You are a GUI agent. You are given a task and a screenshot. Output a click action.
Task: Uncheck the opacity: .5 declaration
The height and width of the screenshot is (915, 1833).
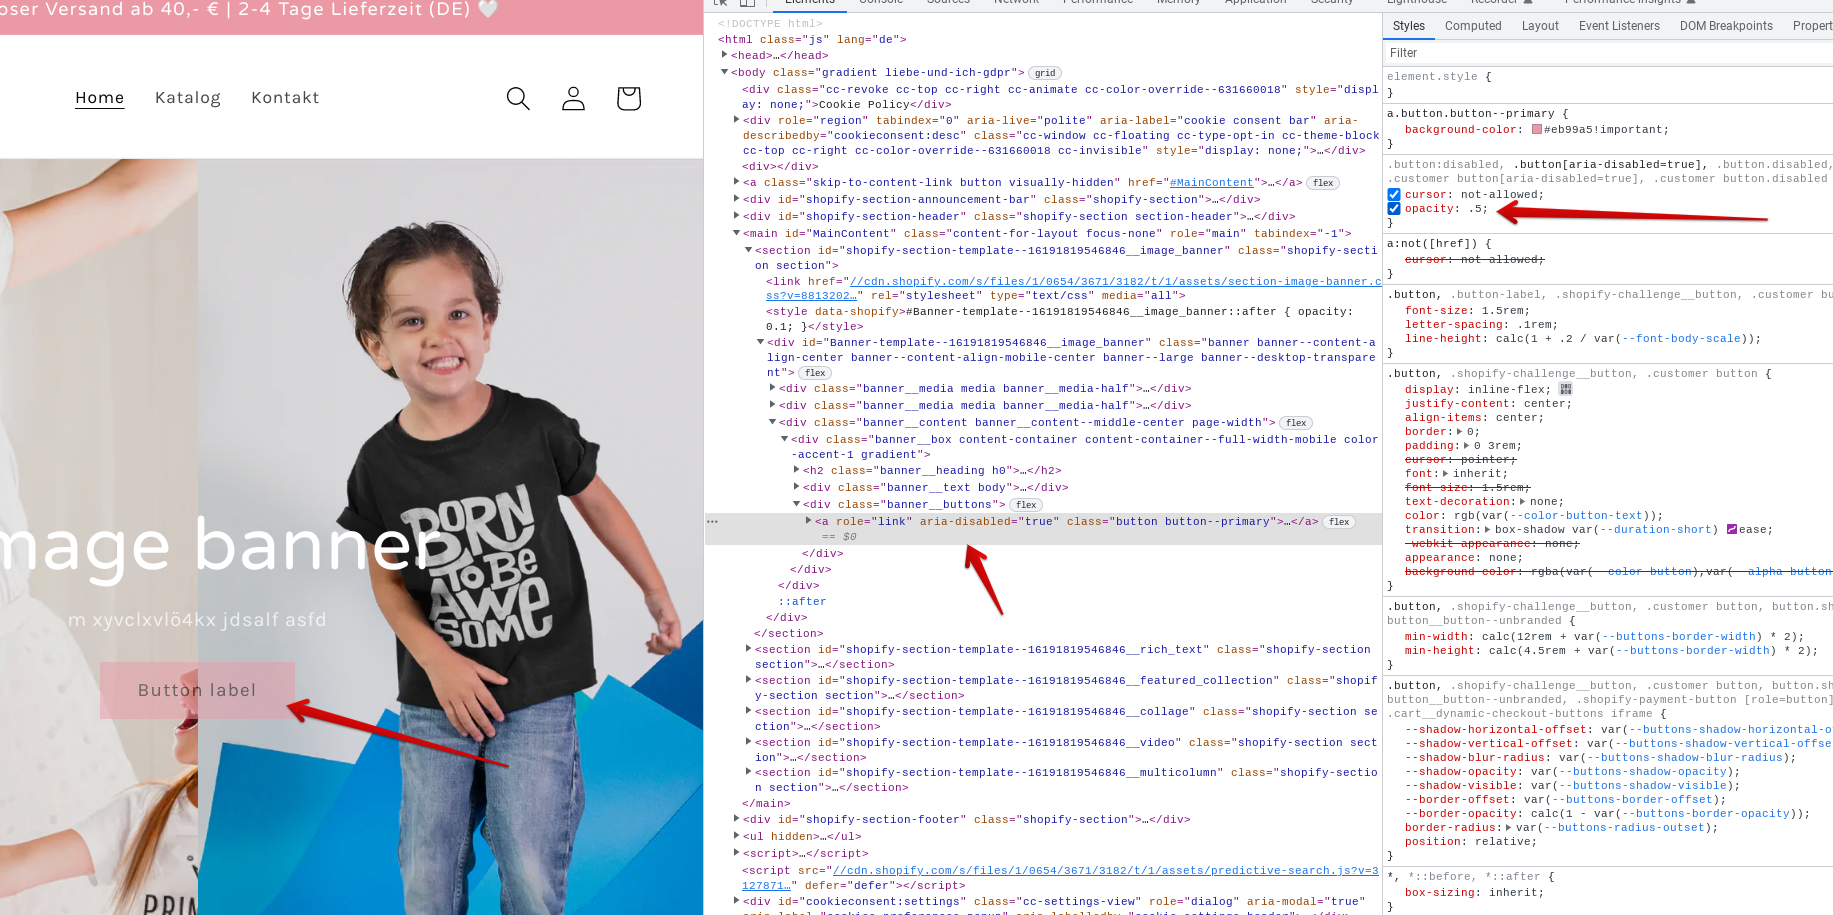click(1394, 209)
